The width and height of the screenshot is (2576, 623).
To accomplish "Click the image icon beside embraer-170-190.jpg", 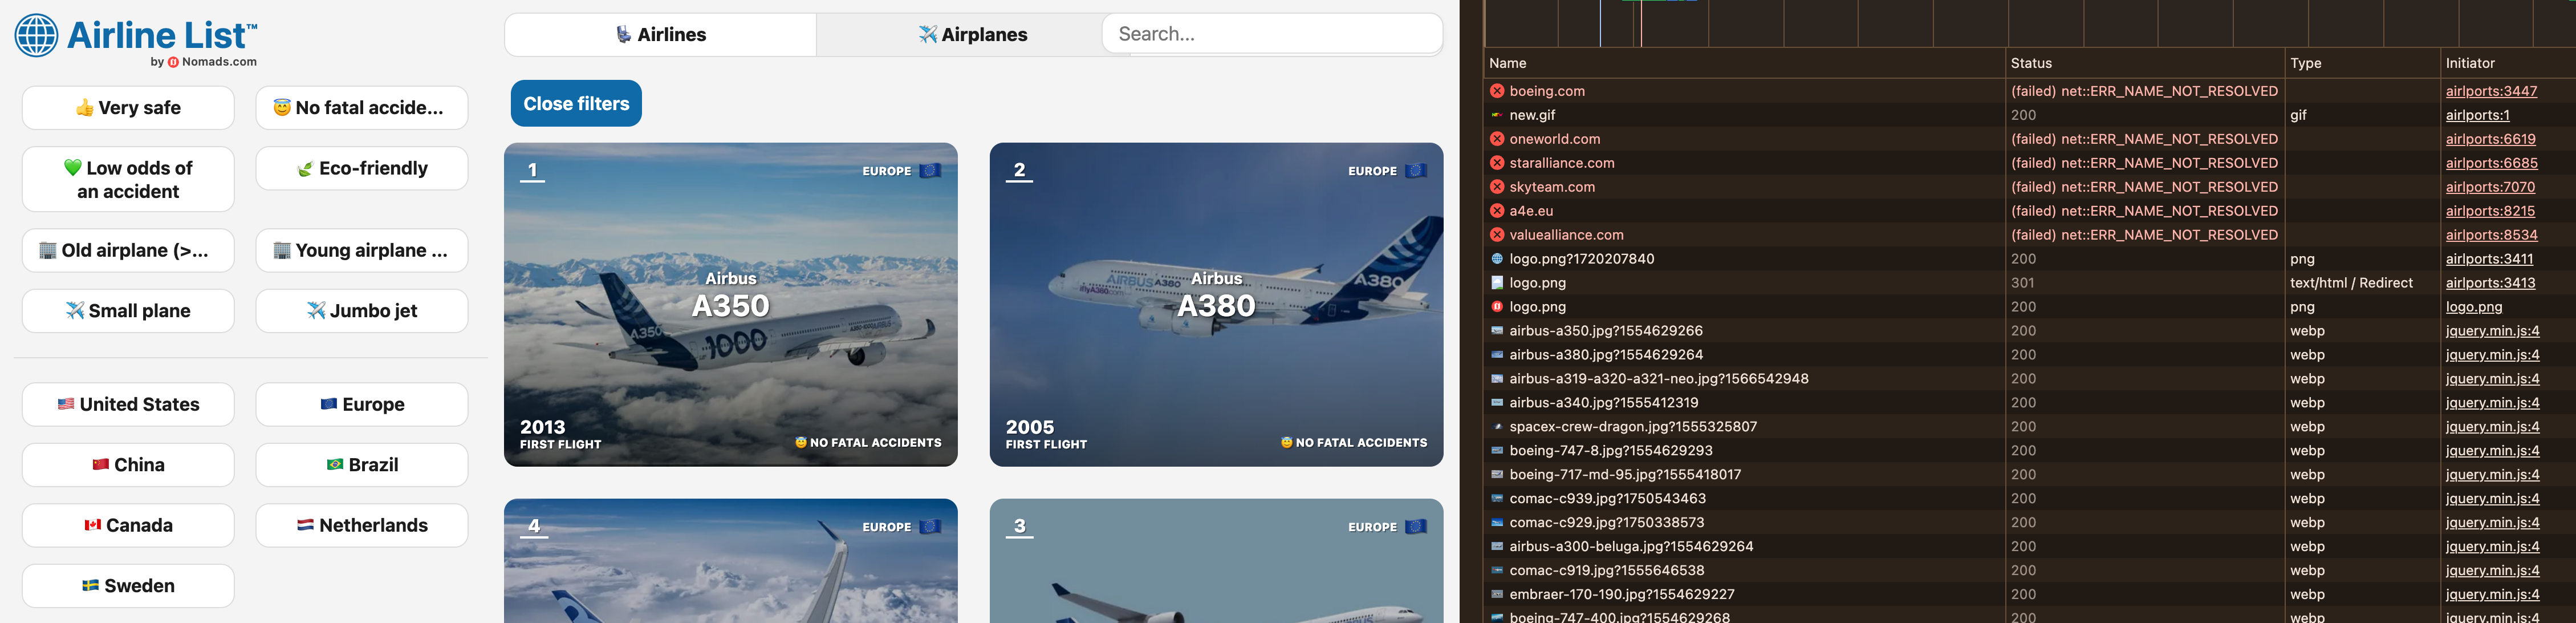I will point(1497,595).
